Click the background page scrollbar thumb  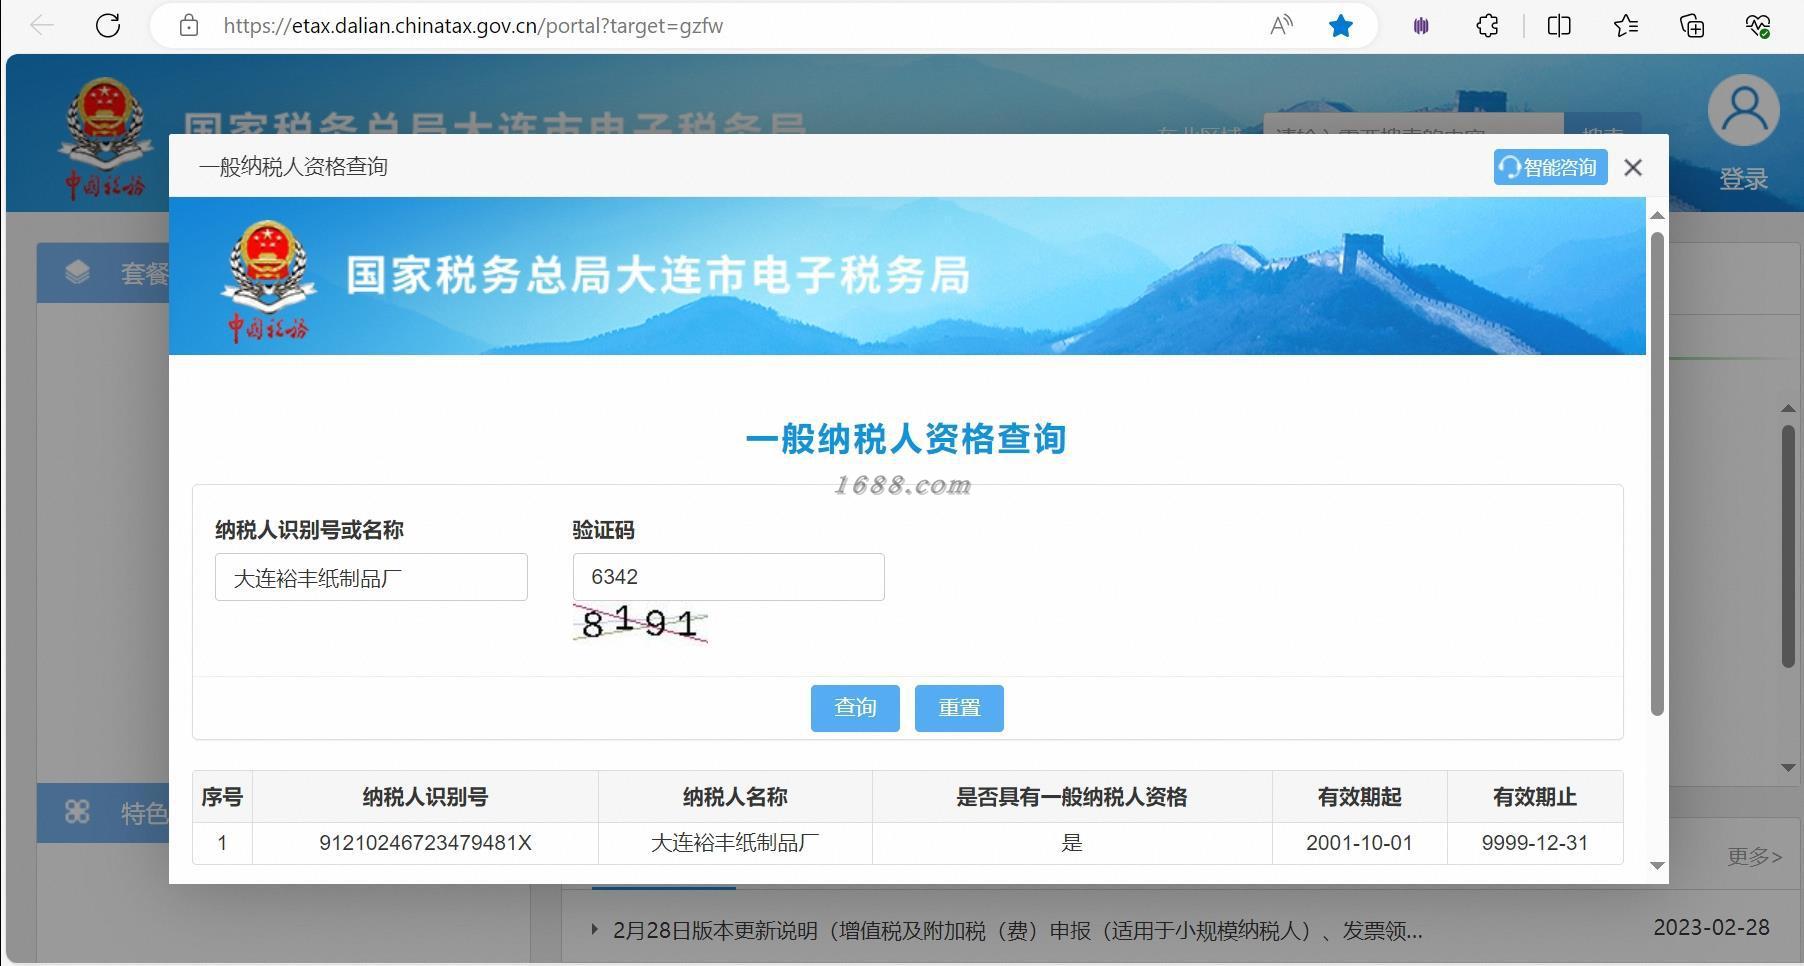(1788, 546)
